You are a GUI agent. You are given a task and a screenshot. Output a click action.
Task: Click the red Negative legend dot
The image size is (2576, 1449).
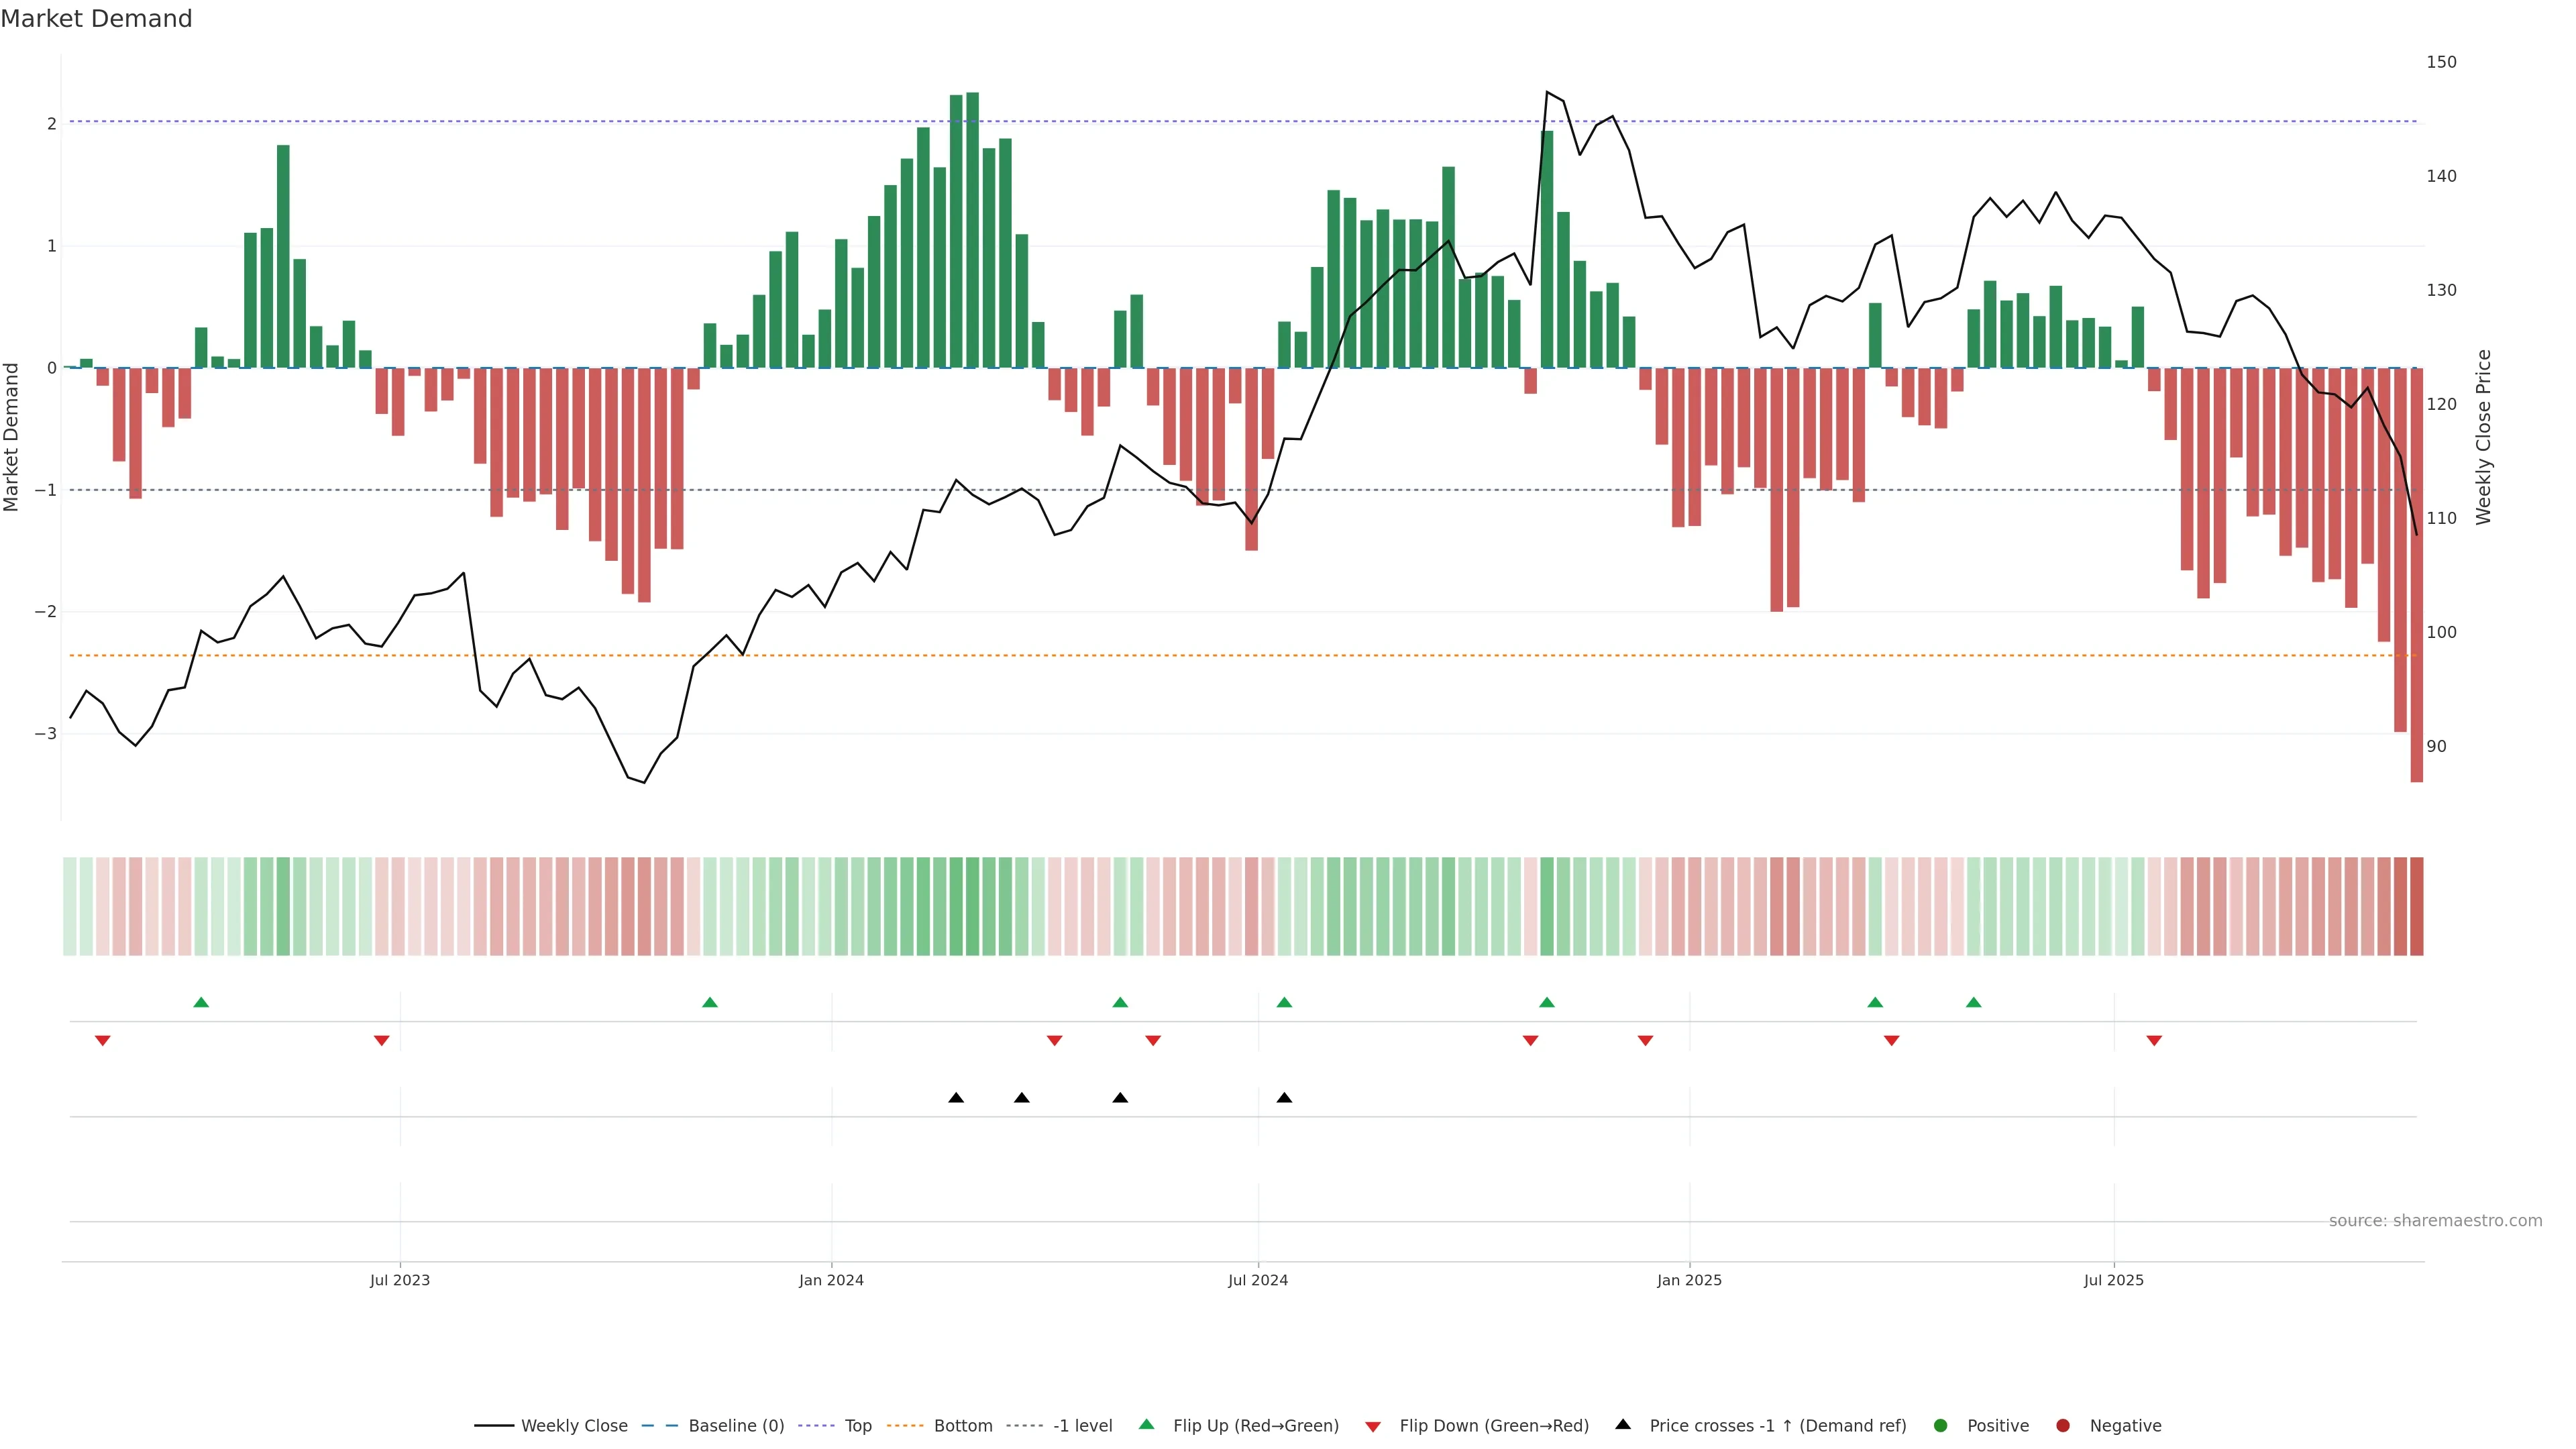pos(2062,1425)
